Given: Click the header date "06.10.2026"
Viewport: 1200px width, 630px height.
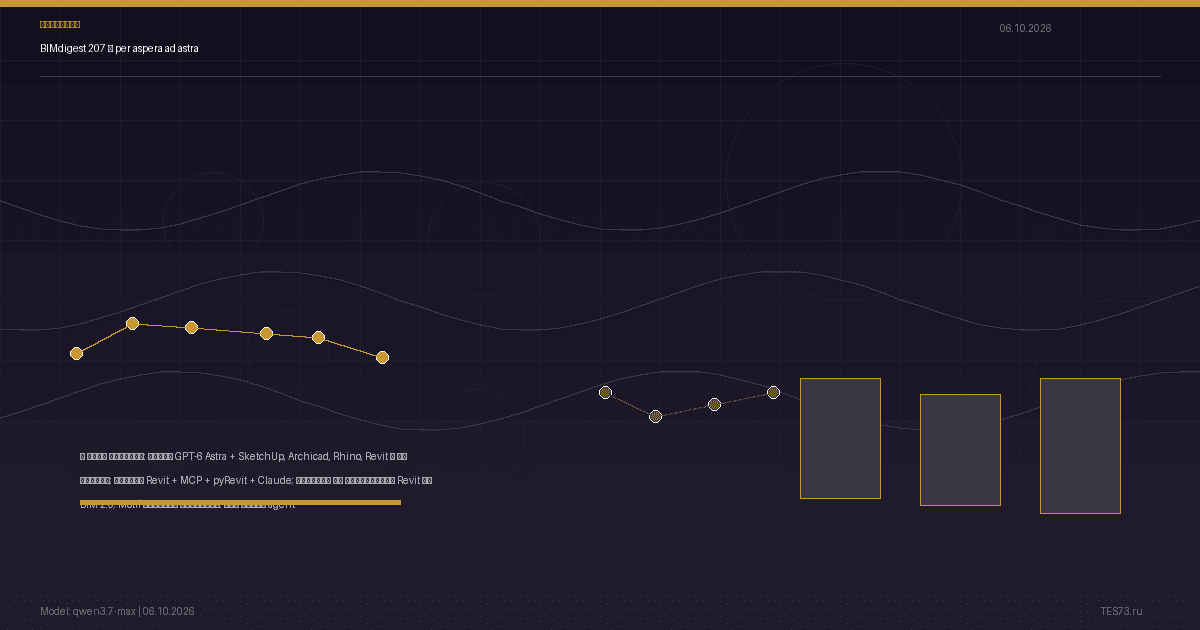Looking at the screenshot, I should (x=1025, y=28).
